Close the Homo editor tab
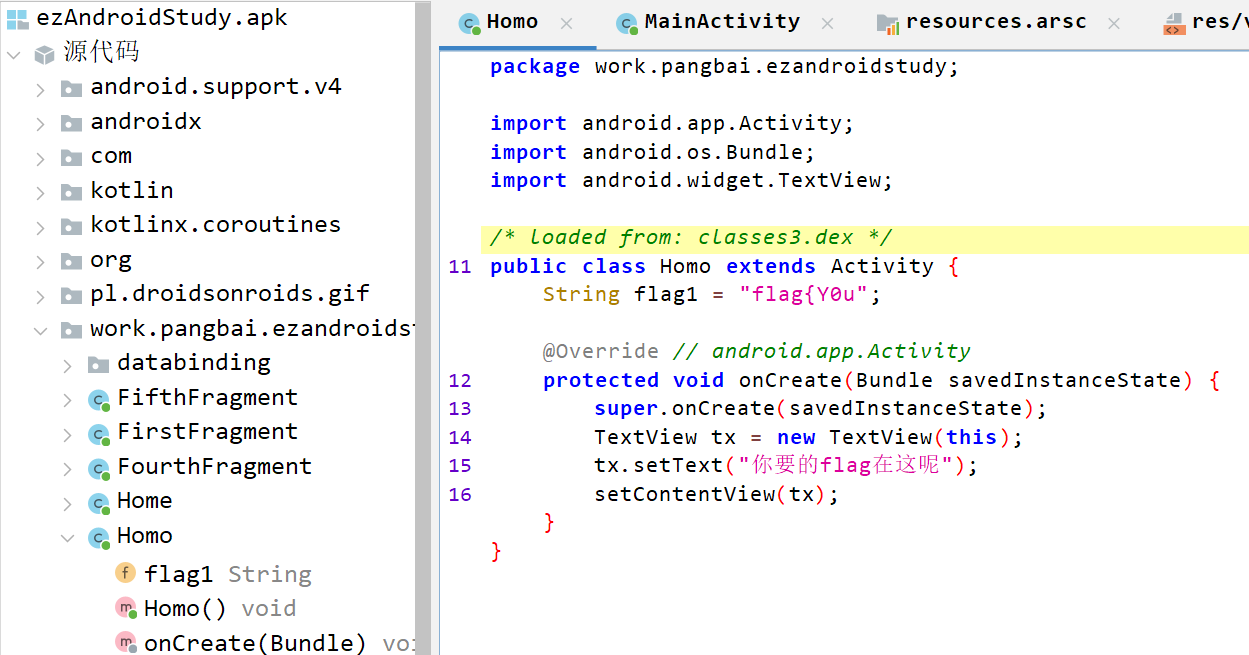Viewport: 1249px width, 655px height. 566,23
